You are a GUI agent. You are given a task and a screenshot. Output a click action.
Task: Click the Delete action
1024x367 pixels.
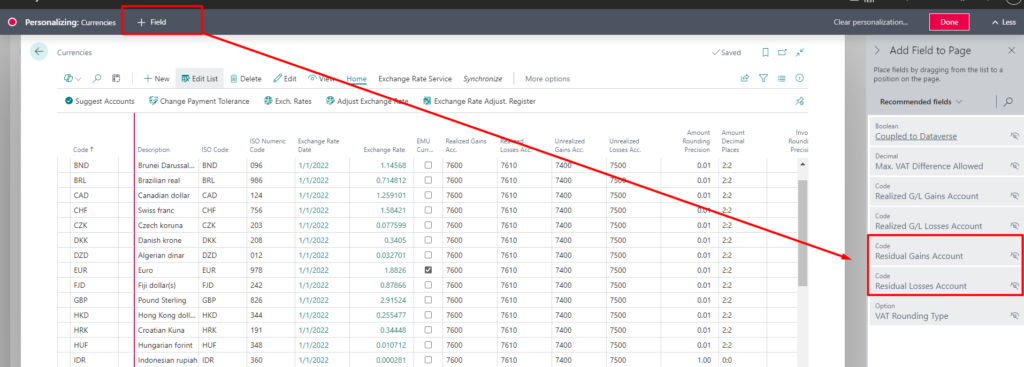pos(246,78)
